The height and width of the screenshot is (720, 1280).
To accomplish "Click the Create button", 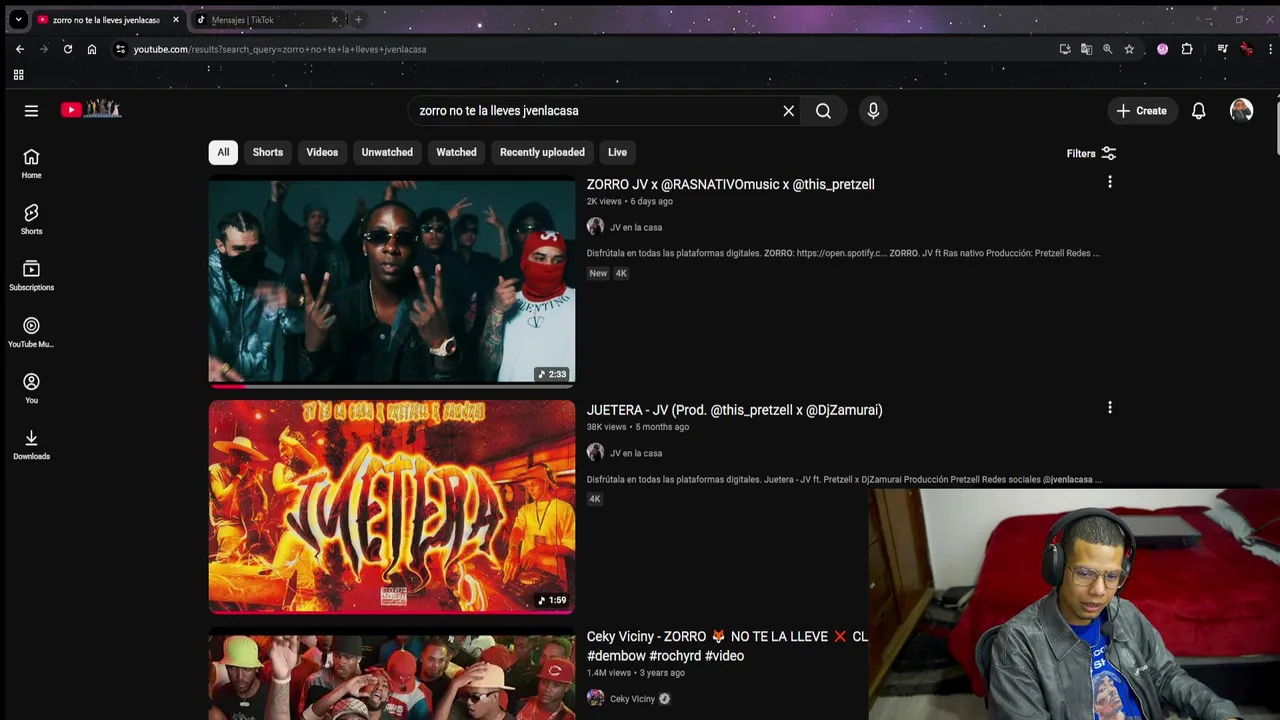I will (x=1141, y=111).
